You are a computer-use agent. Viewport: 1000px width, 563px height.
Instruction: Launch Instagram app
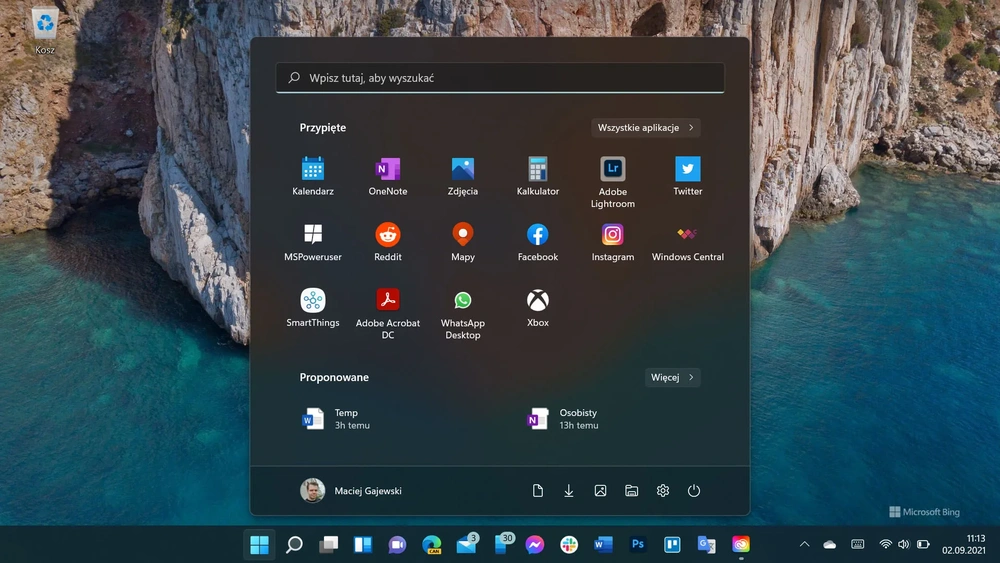point(612,242)
